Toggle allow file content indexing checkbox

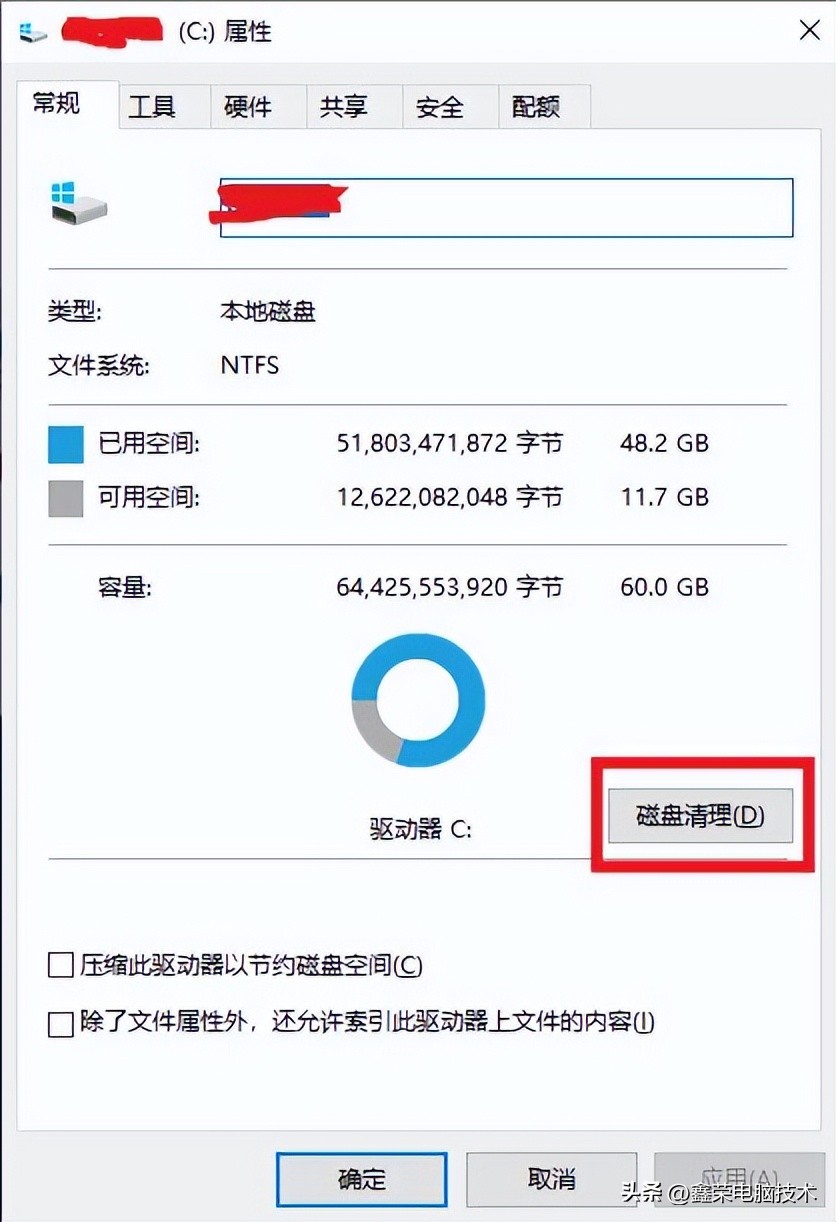(62, 1024)
